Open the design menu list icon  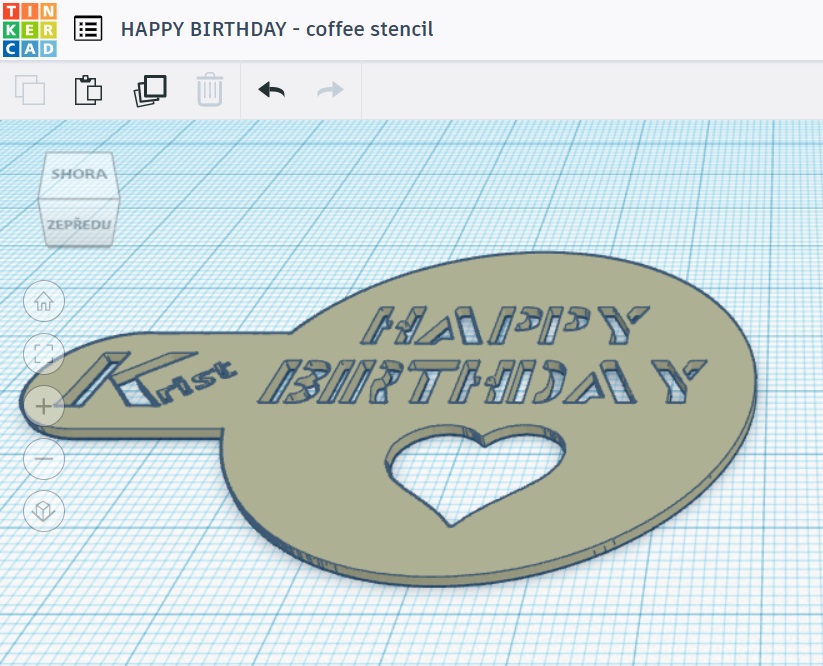(89, 28)
